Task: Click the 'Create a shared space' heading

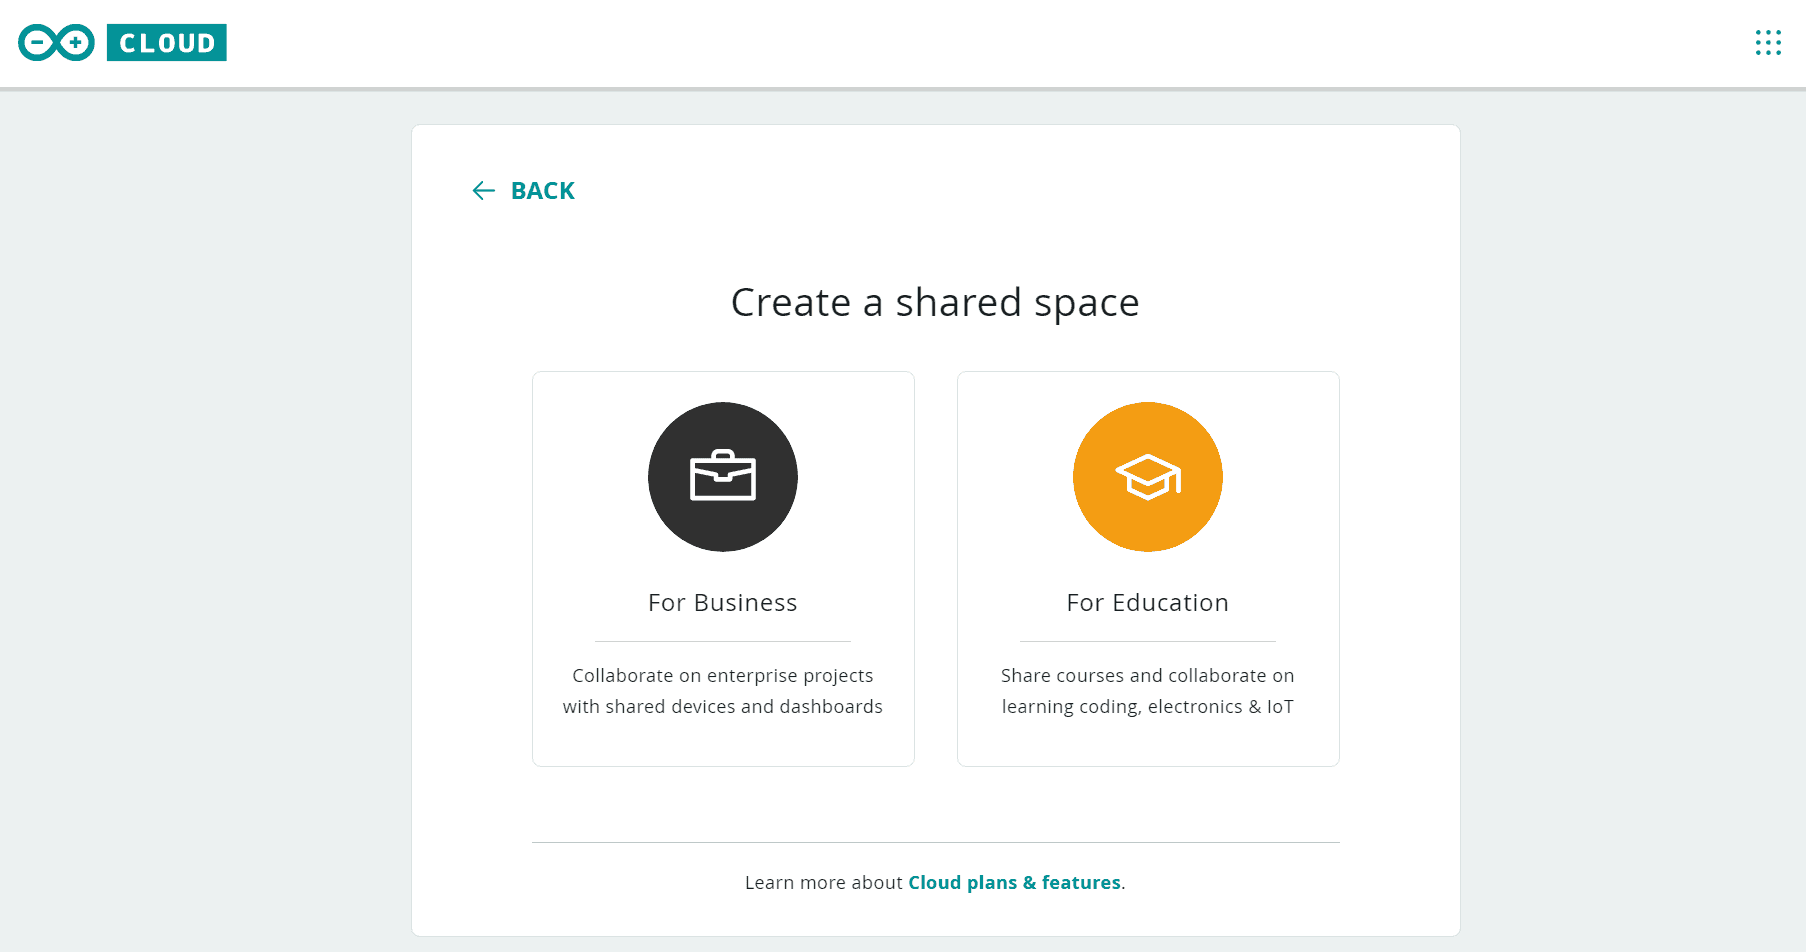Action: point(935,303)
